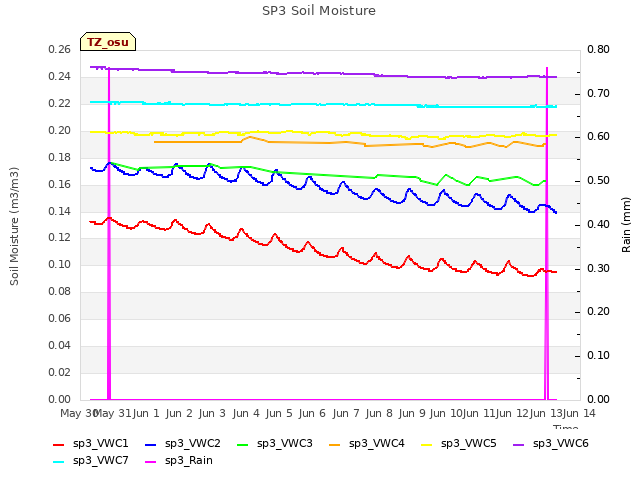
Task: Select the sp3_VWC7 legend label
Action: pos(100,460)
